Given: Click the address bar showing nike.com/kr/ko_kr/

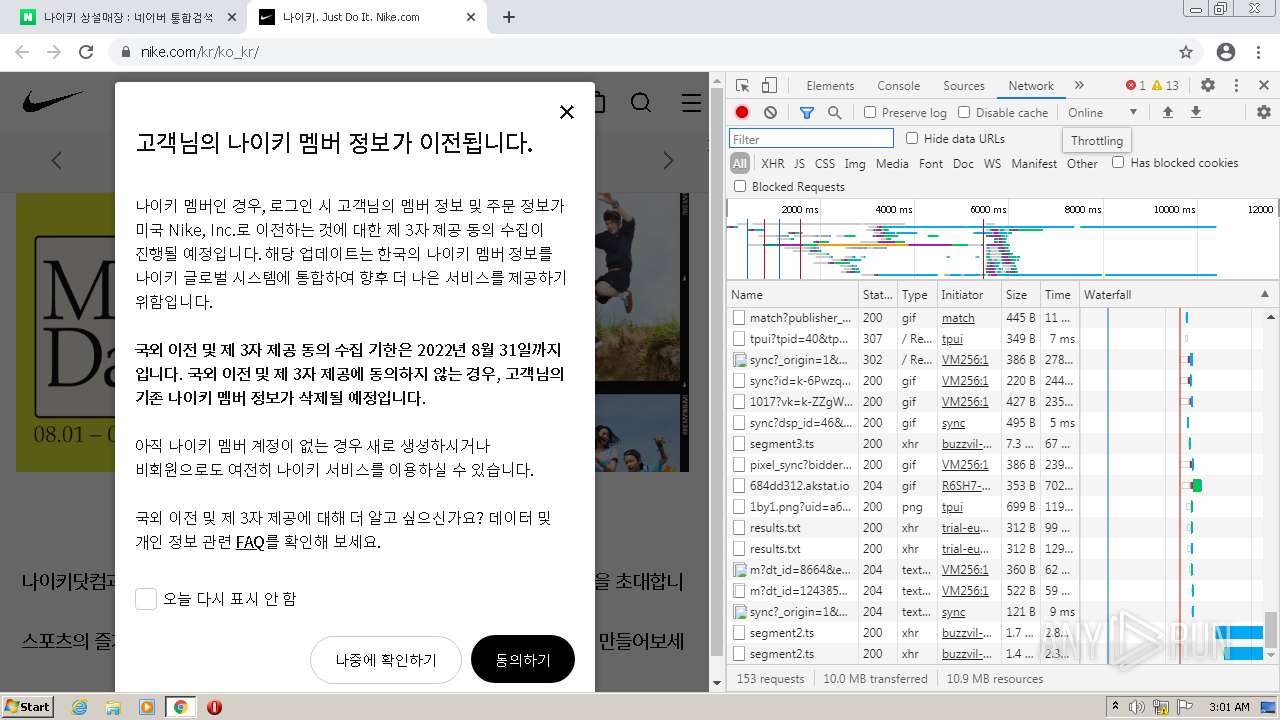Looking at the screenshot, I should 640,52.
